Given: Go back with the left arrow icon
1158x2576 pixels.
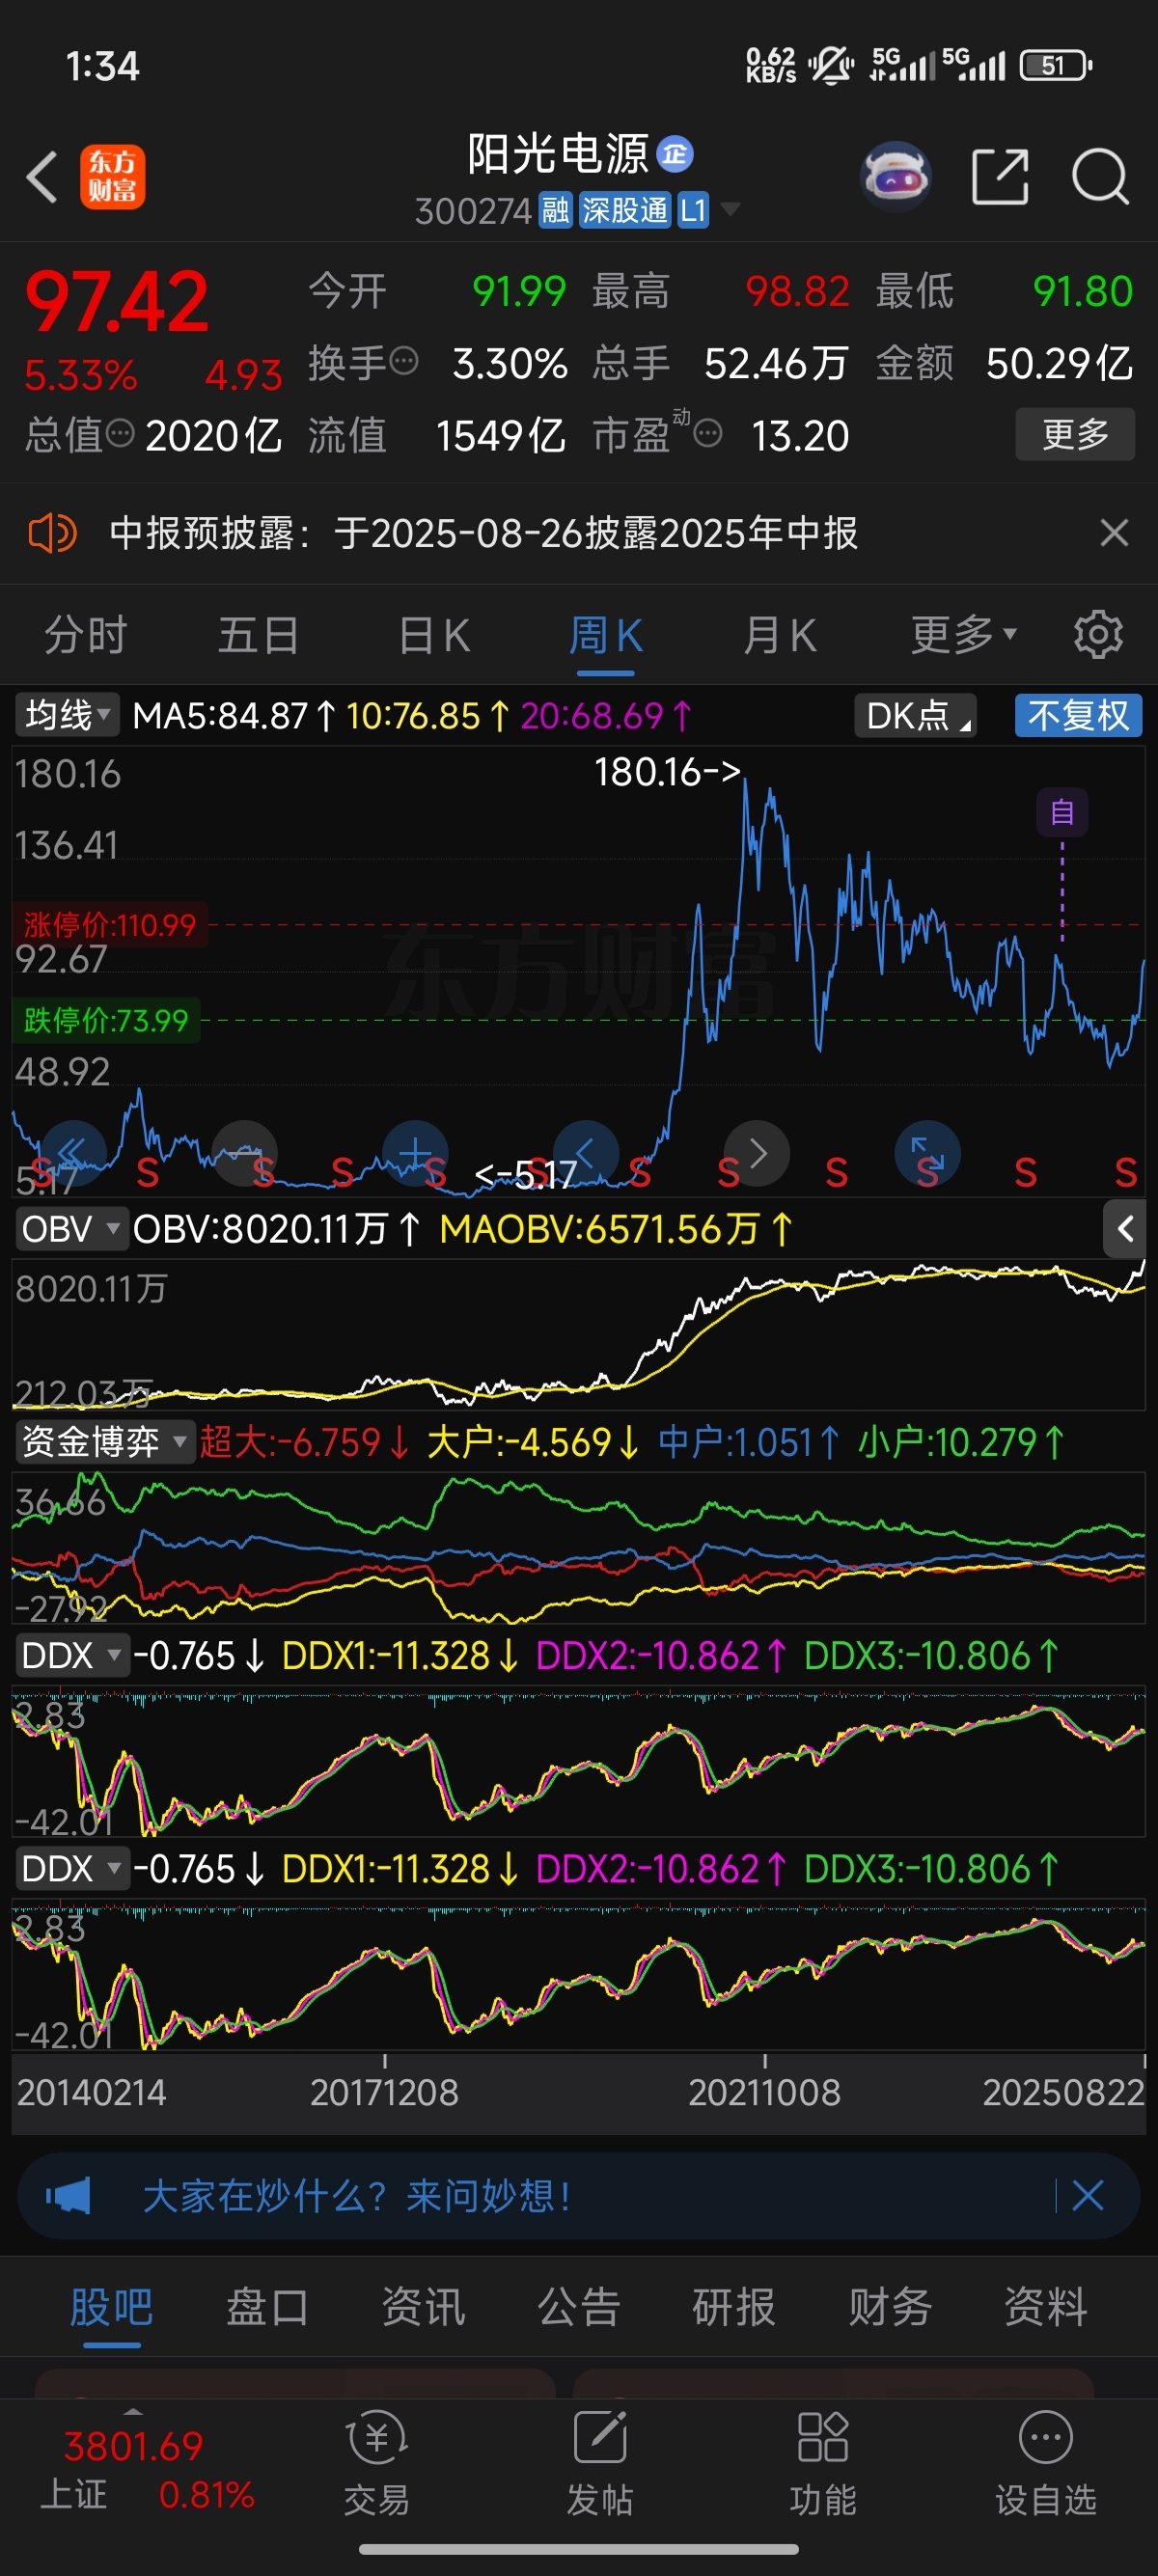Looking at the screenshot, I should click(42, 177).
